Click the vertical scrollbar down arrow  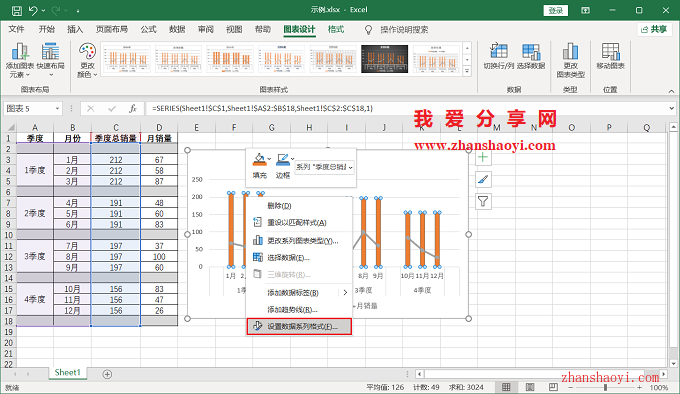click(x=673, y=363)
